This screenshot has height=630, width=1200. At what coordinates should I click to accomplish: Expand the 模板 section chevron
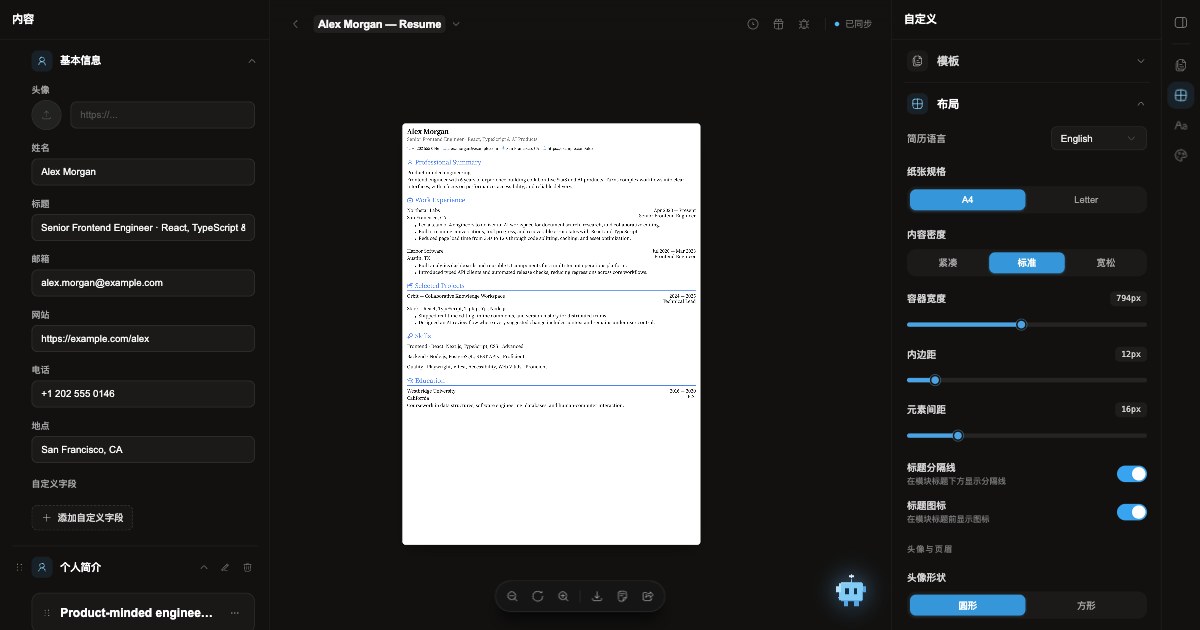[1141, 61]
